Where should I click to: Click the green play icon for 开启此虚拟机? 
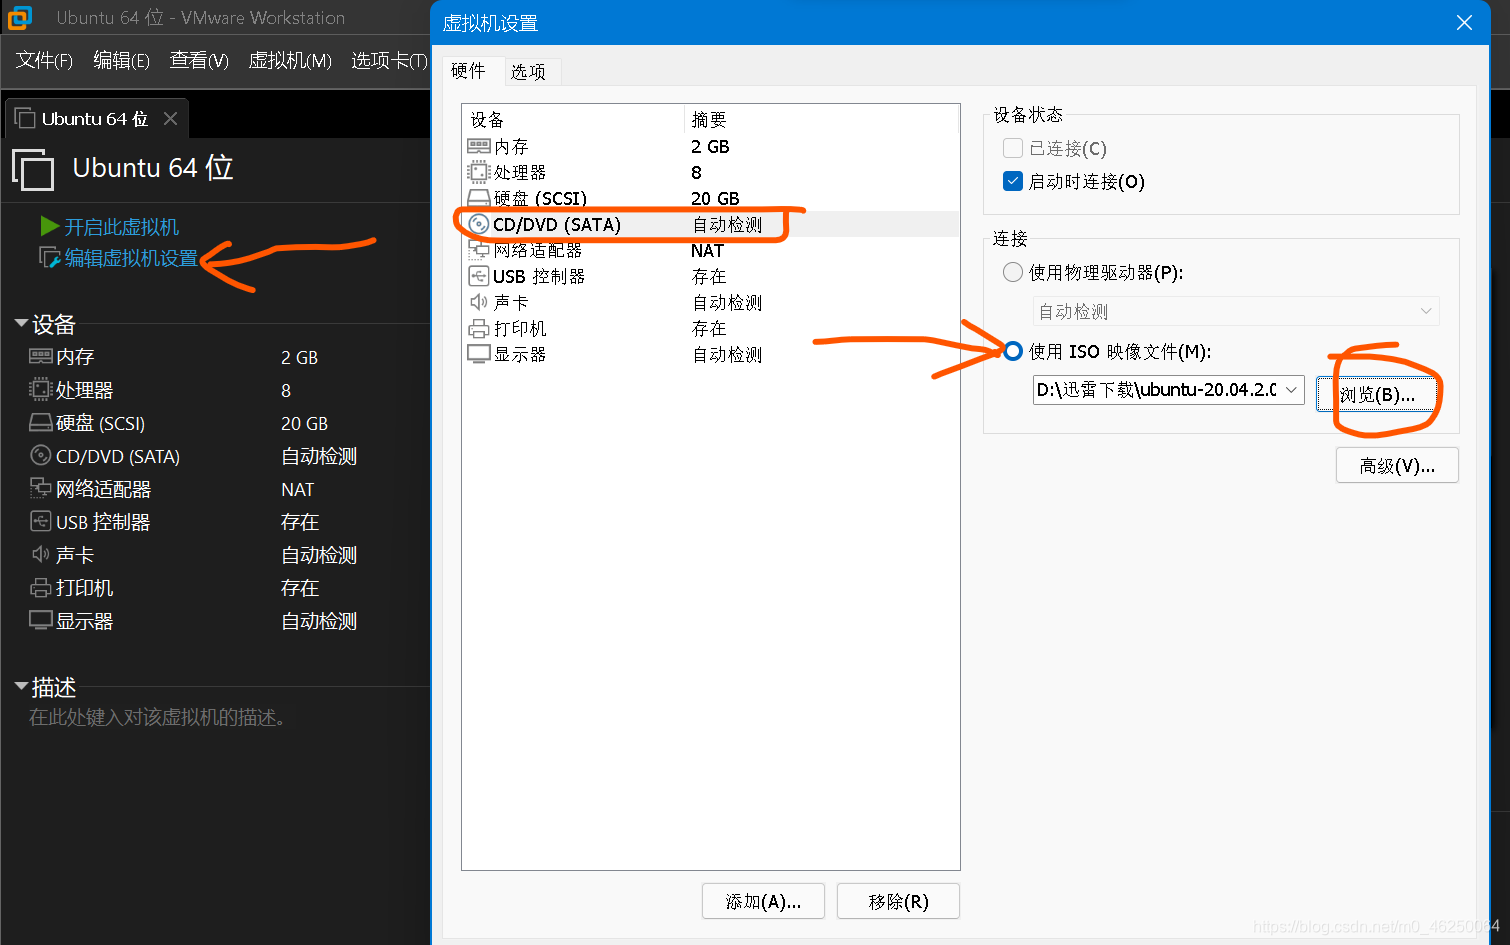coord(49,226)
